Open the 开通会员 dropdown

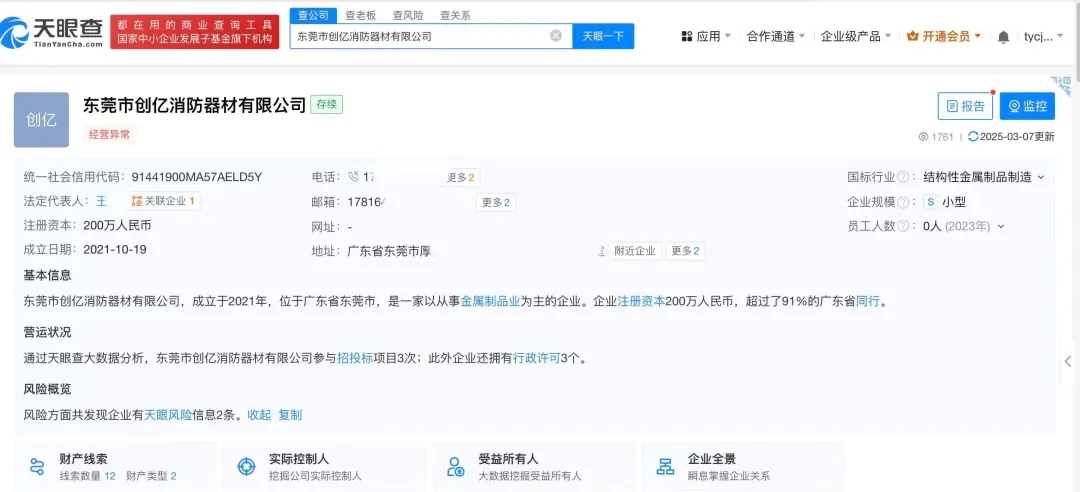point(944,37)
